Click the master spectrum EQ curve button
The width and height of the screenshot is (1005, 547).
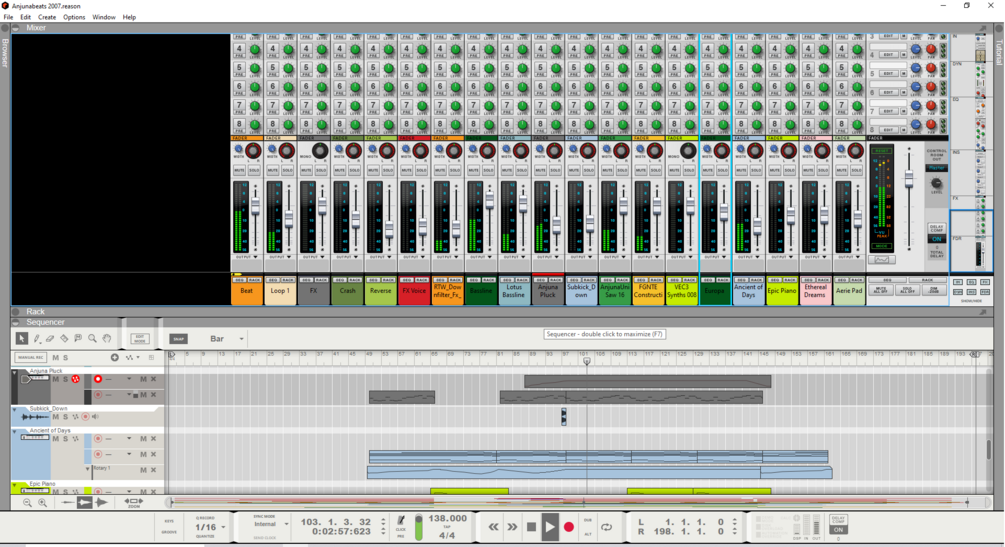[881, 259]
